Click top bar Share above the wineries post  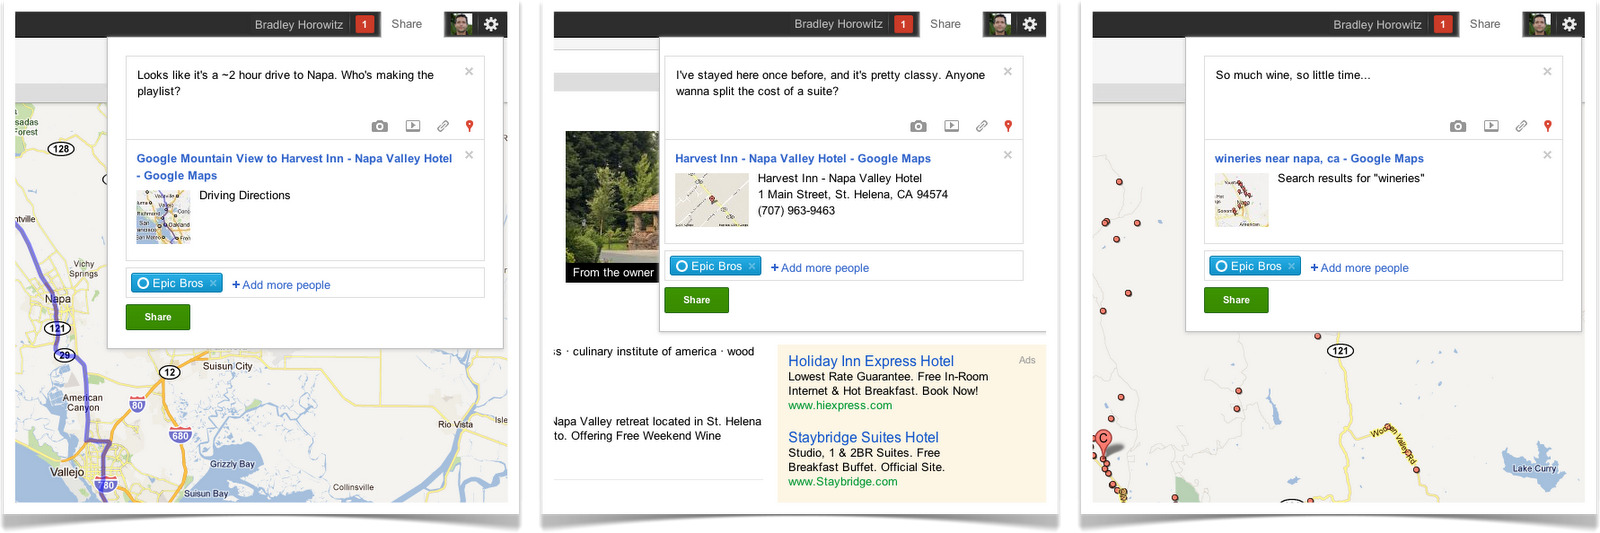point(1484,24)
